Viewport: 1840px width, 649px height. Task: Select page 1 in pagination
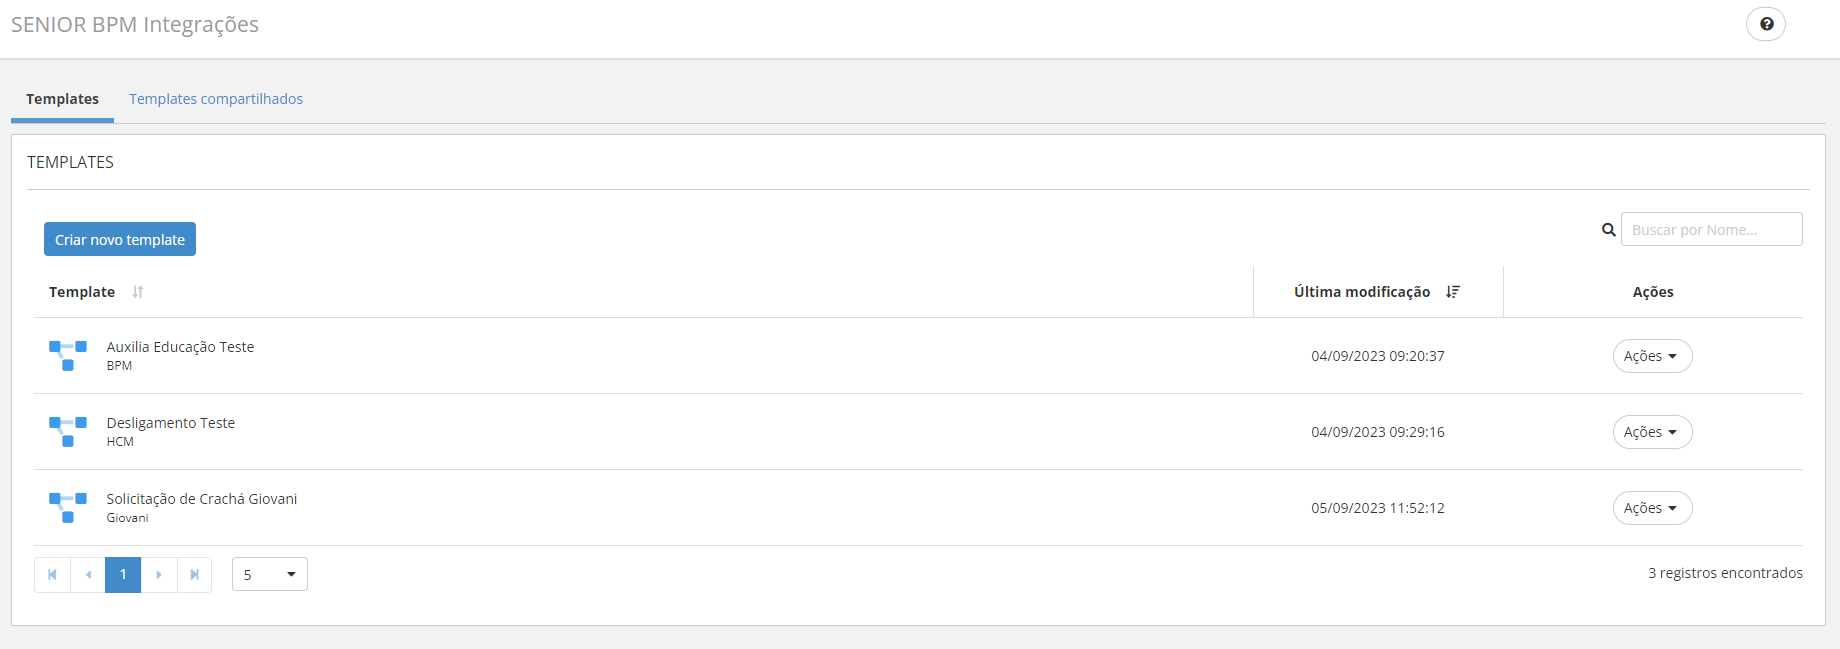[x=123, y=575]
